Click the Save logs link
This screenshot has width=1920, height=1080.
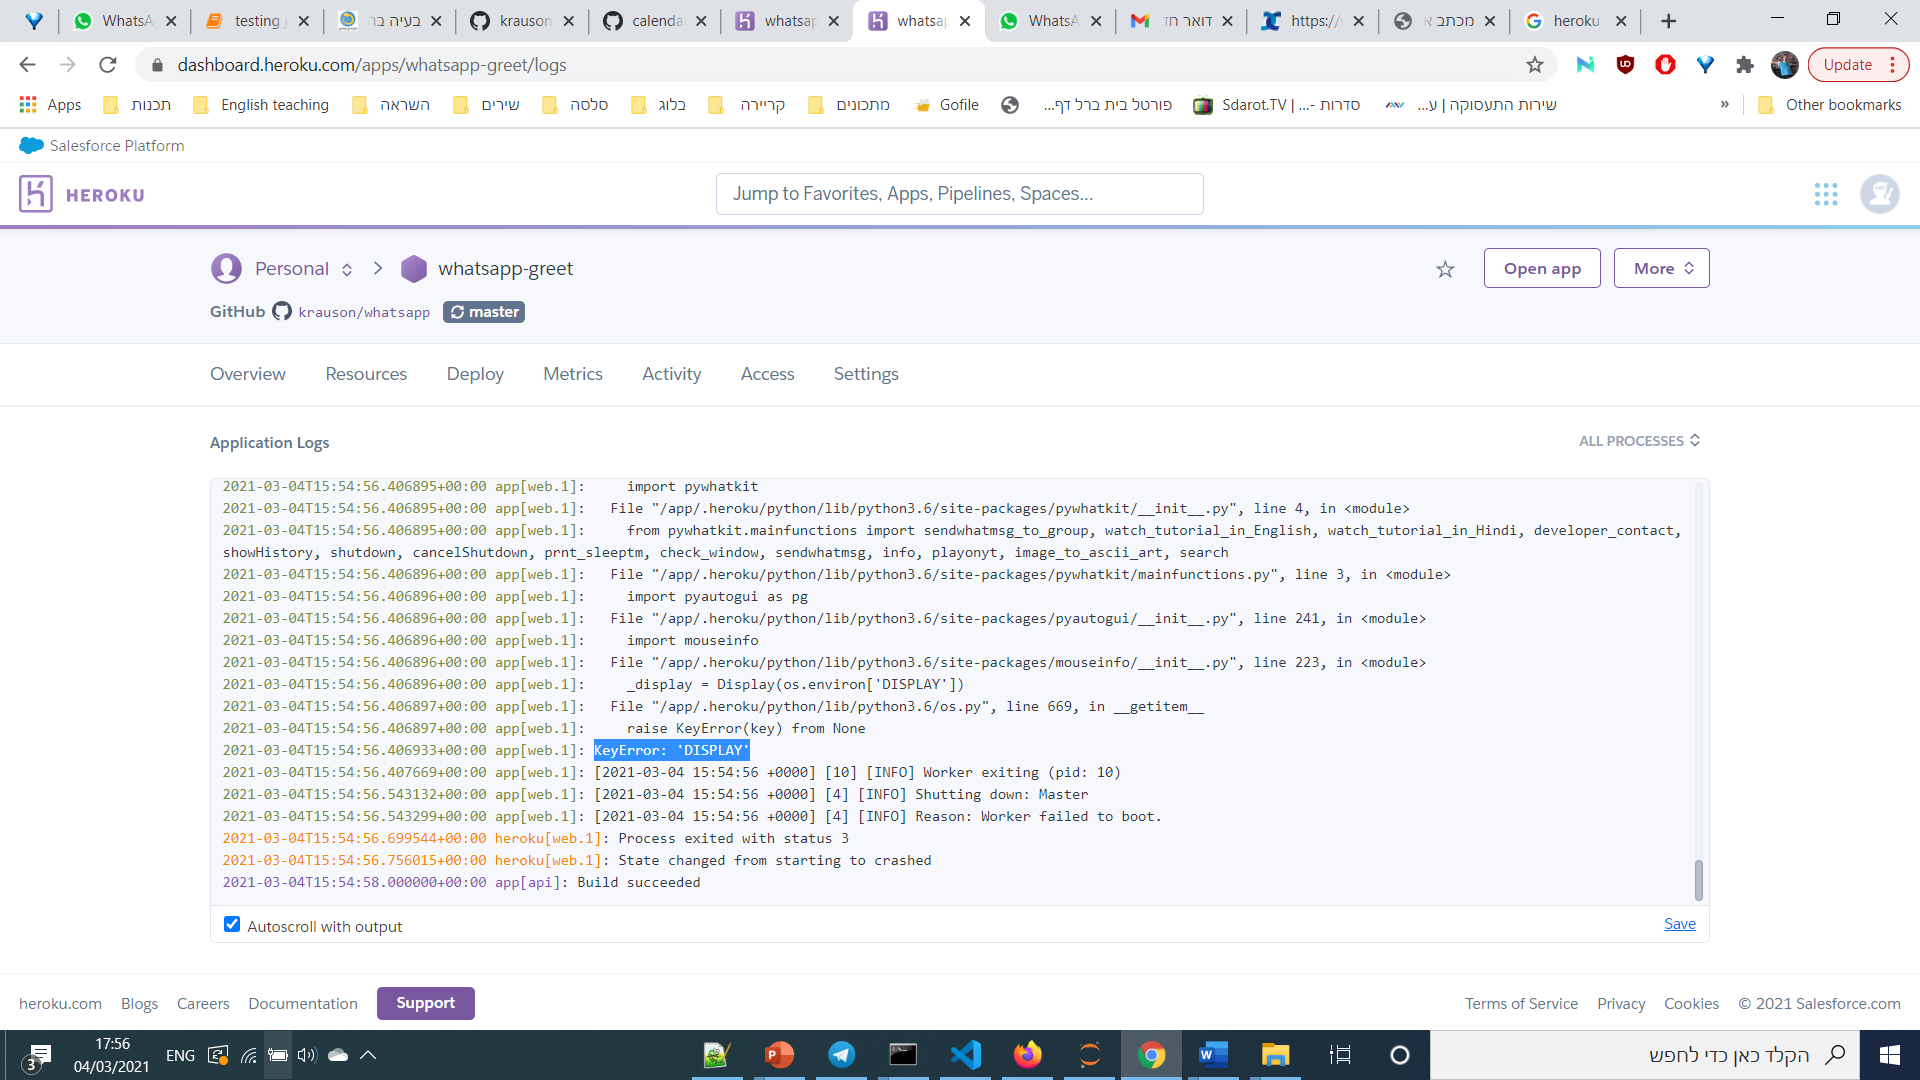click(1679, 924)
